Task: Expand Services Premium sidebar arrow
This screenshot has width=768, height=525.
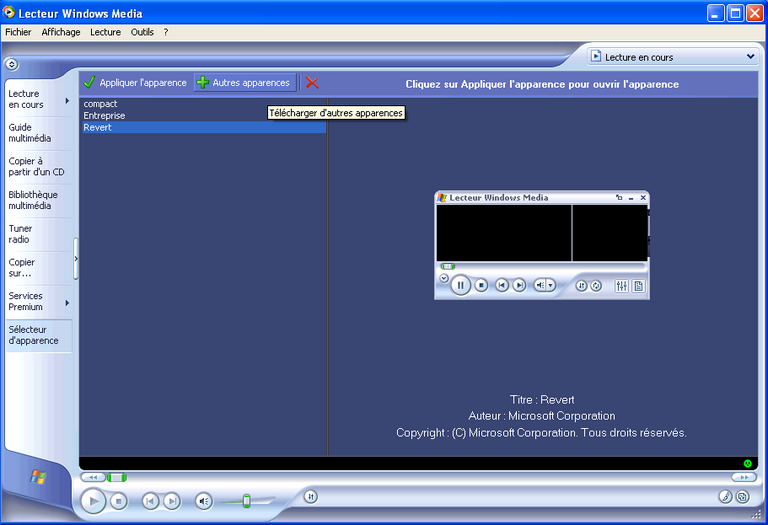Action: point(68,303)
